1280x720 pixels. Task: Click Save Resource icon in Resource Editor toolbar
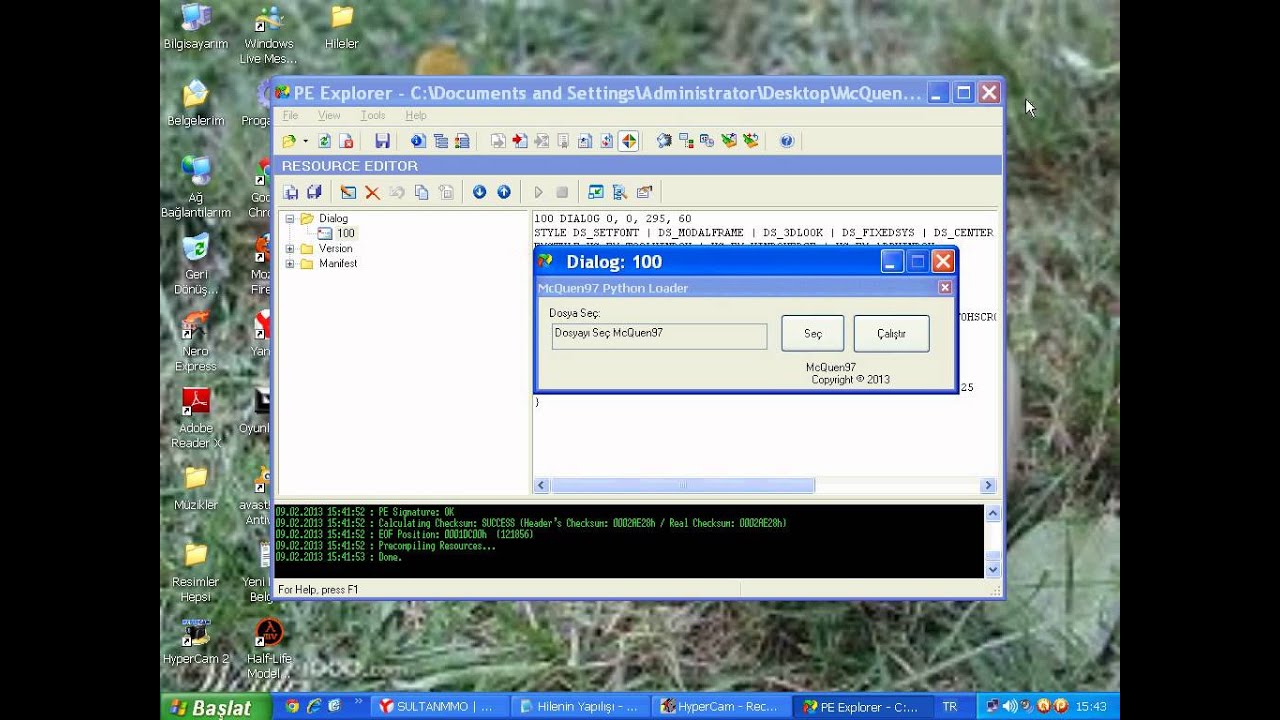point(291,192)
